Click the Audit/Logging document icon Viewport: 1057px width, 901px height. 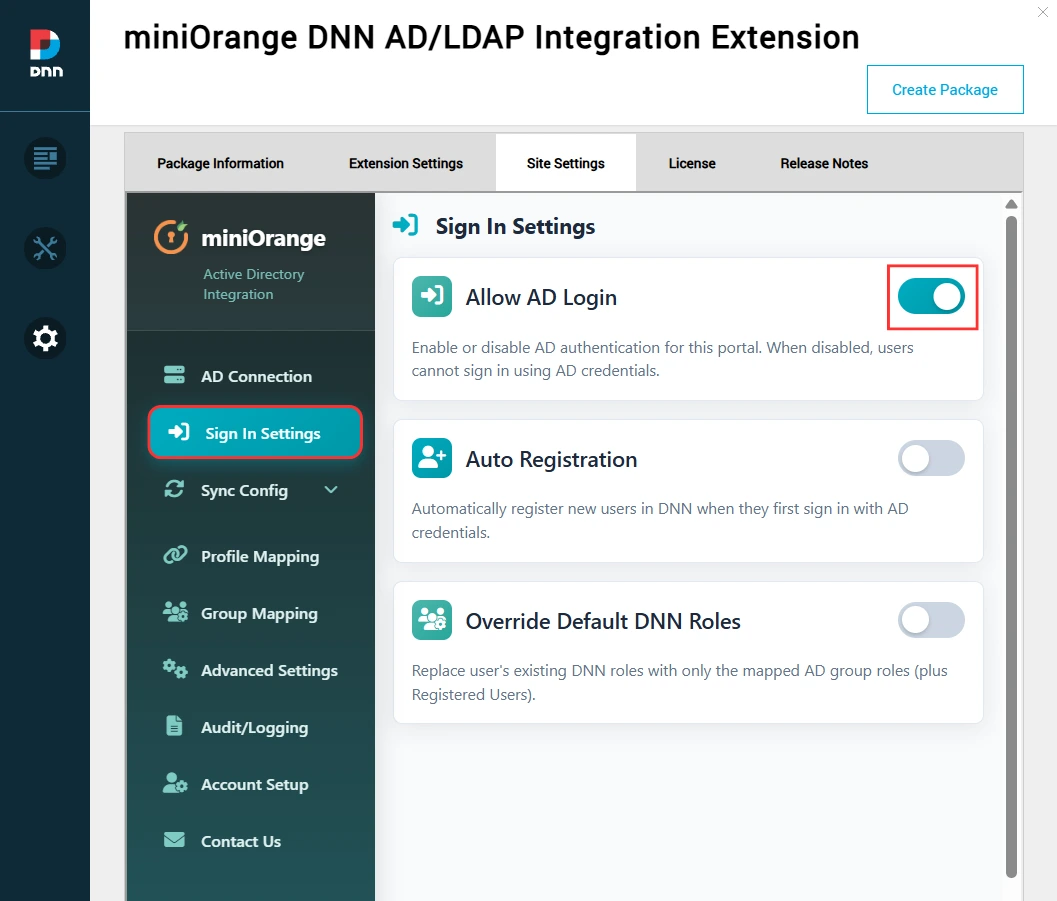tap(175, 726)
